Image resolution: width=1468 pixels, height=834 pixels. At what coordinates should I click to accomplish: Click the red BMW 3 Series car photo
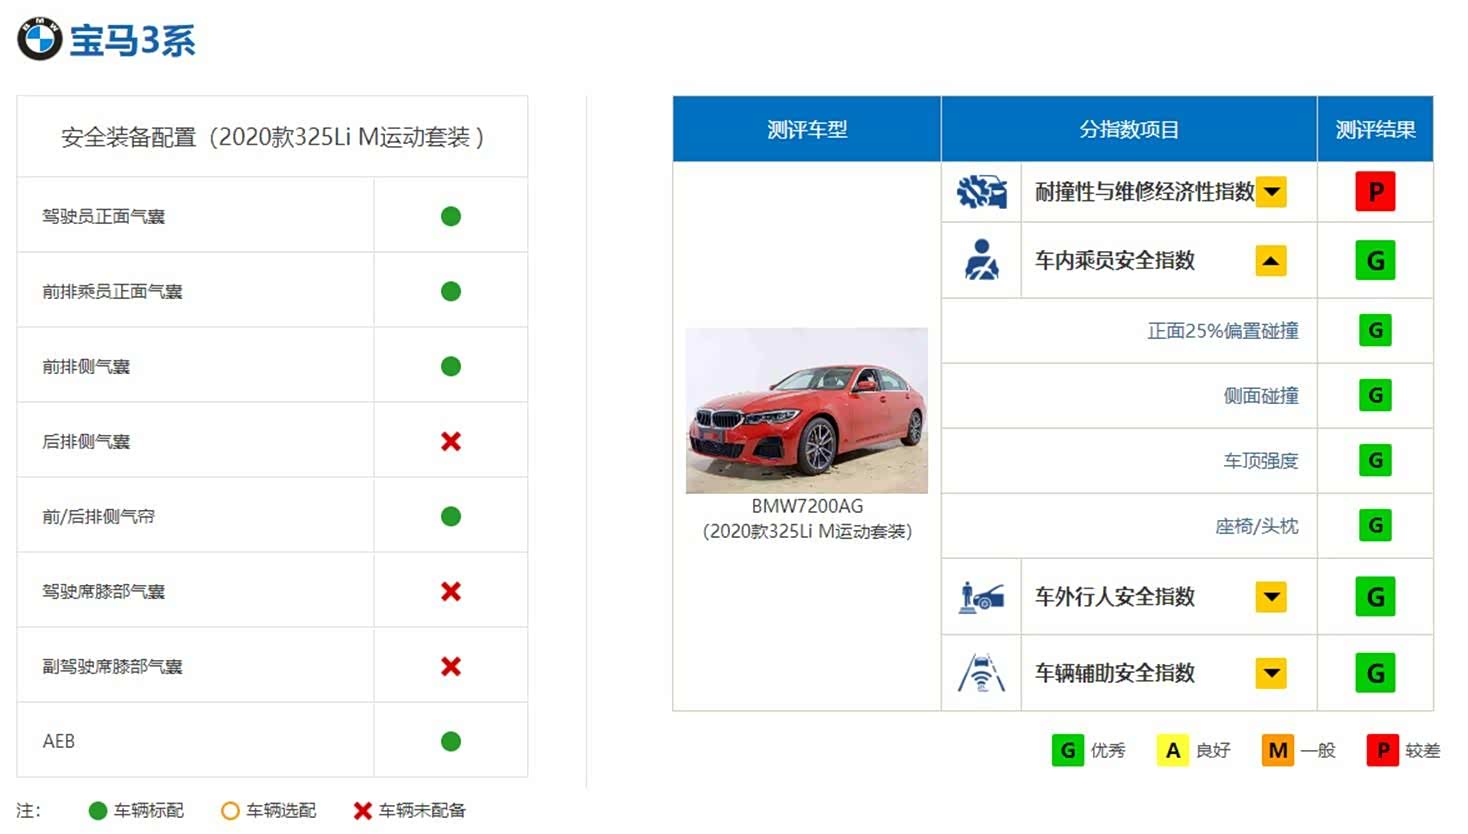click(x=807, y=410)
